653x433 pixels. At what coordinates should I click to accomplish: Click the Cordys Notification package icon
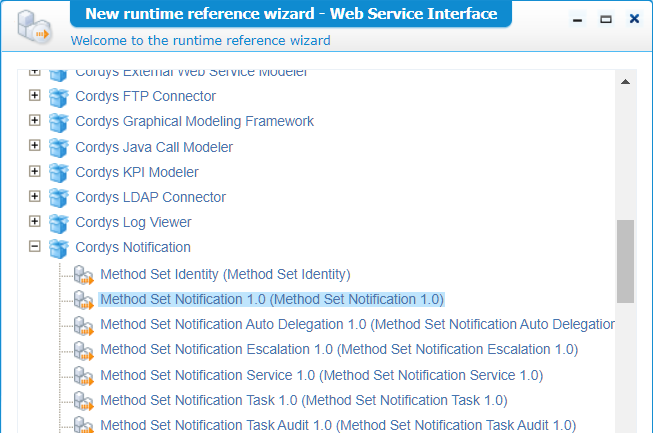click(59, 248)
